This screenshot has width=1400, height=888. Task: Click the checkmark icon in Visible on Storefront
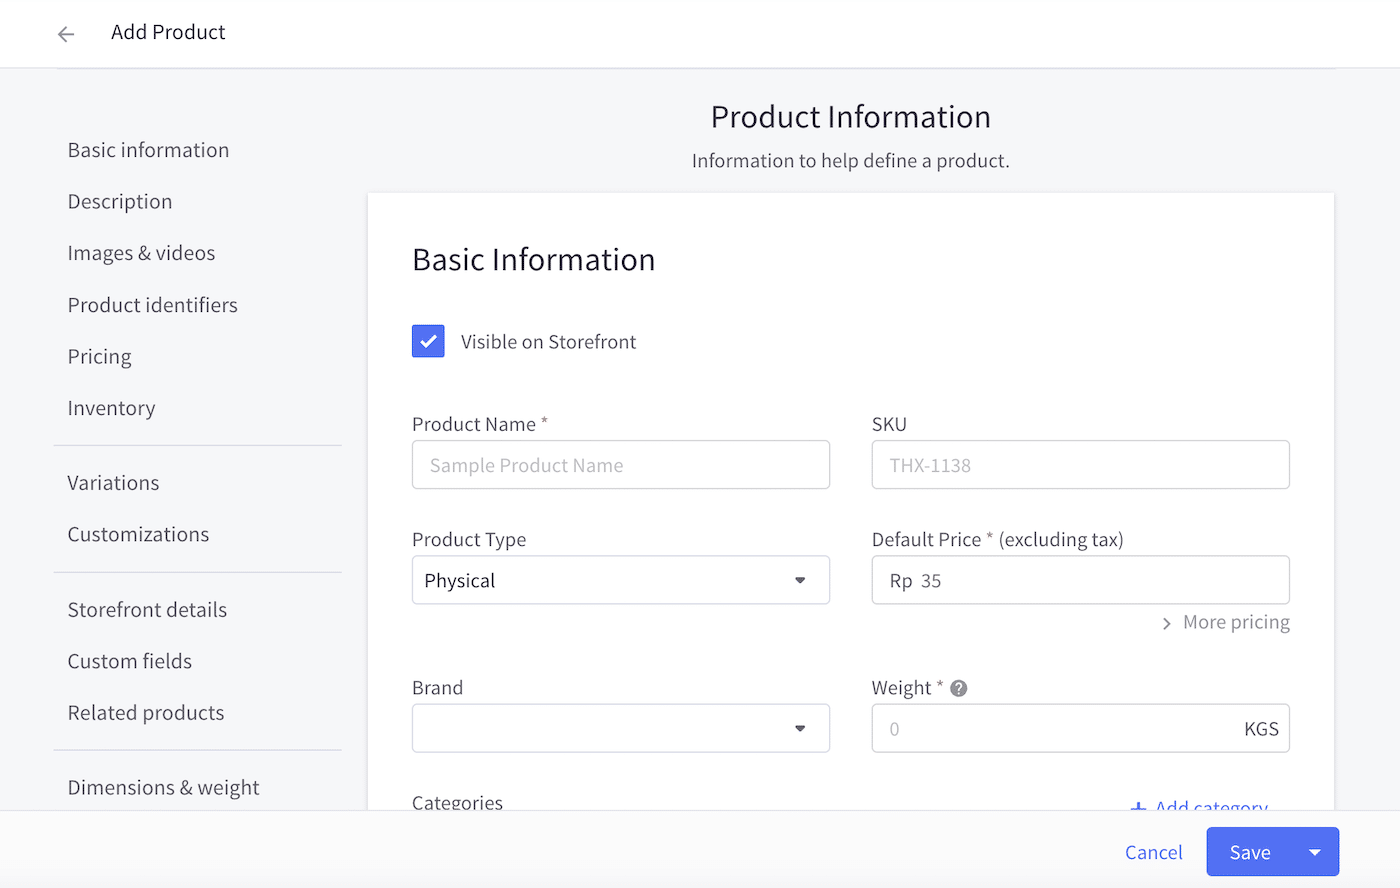pyautogui.click(x=428, y=341)
